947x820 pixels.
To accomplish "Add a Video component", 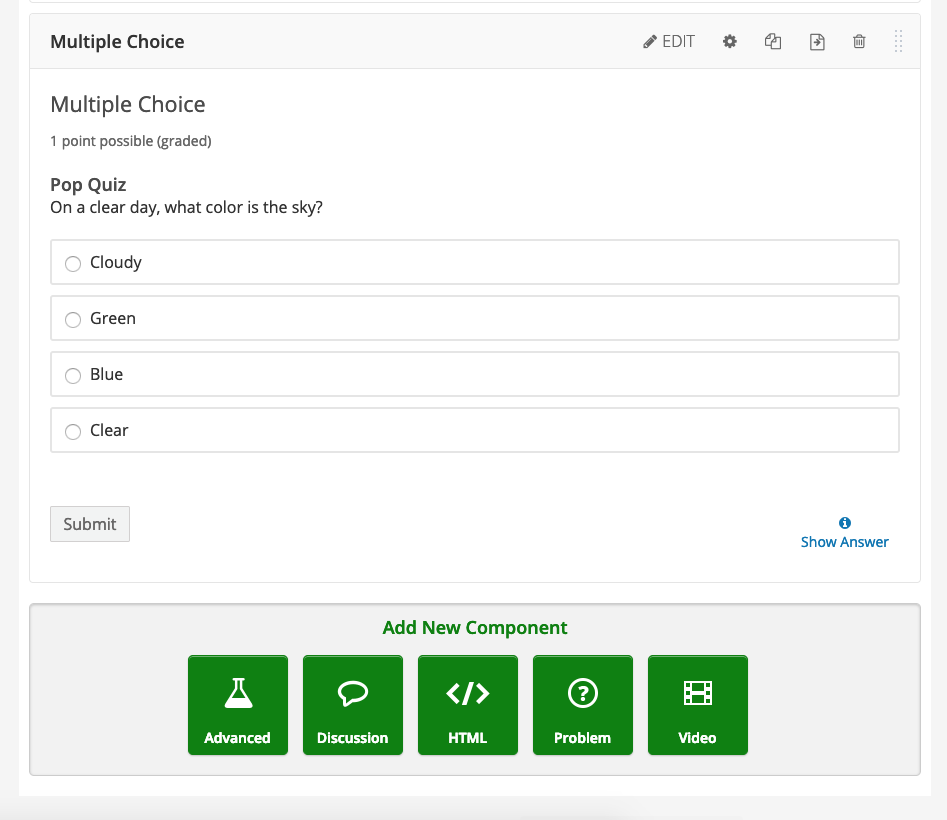I will point(698,705).
